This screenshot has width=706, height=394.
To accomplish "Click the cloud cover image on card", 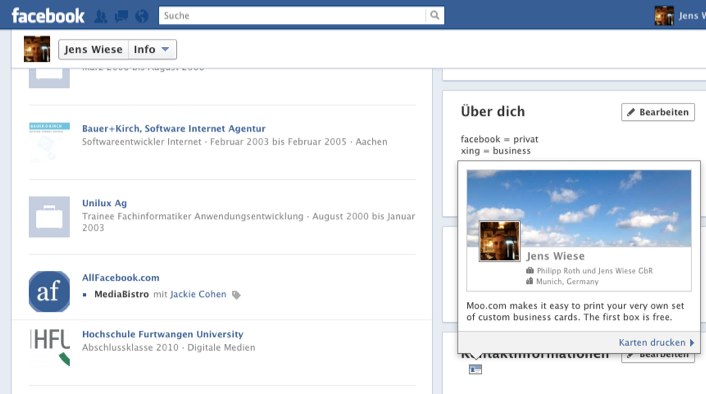I will [579, 208].
